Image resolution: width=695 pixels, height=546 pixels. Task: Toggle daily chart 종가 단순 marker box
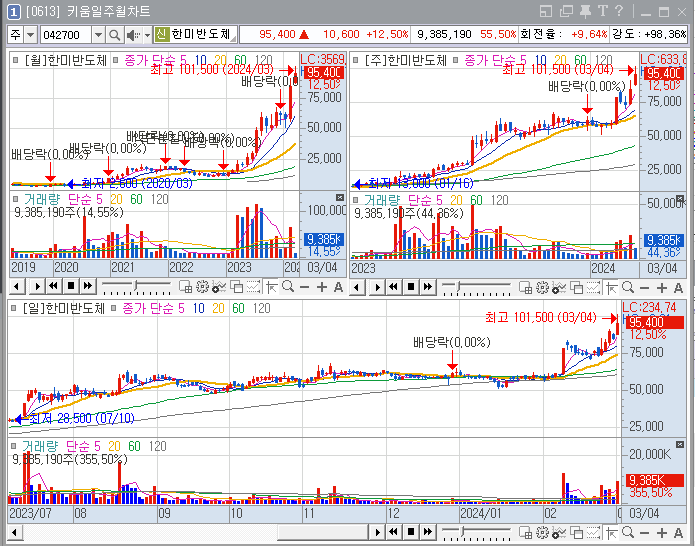113,308
